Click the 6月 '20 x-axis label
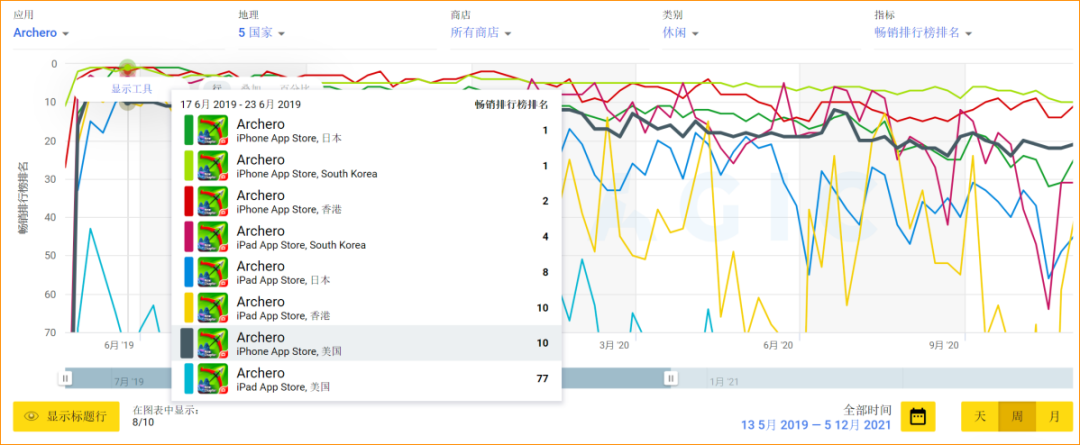The height and width of the screenshot is (445, 1080). coord(778,344)
